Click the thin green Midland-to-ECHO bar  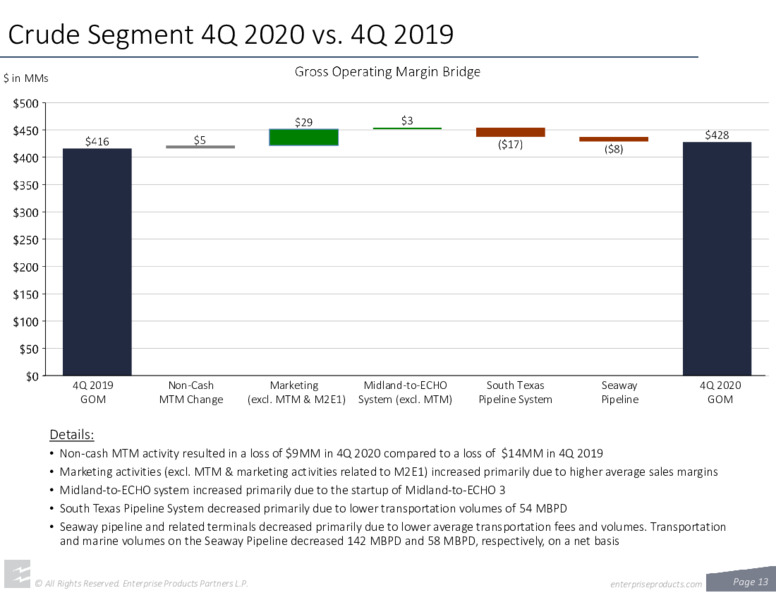(x=407, y=129)
